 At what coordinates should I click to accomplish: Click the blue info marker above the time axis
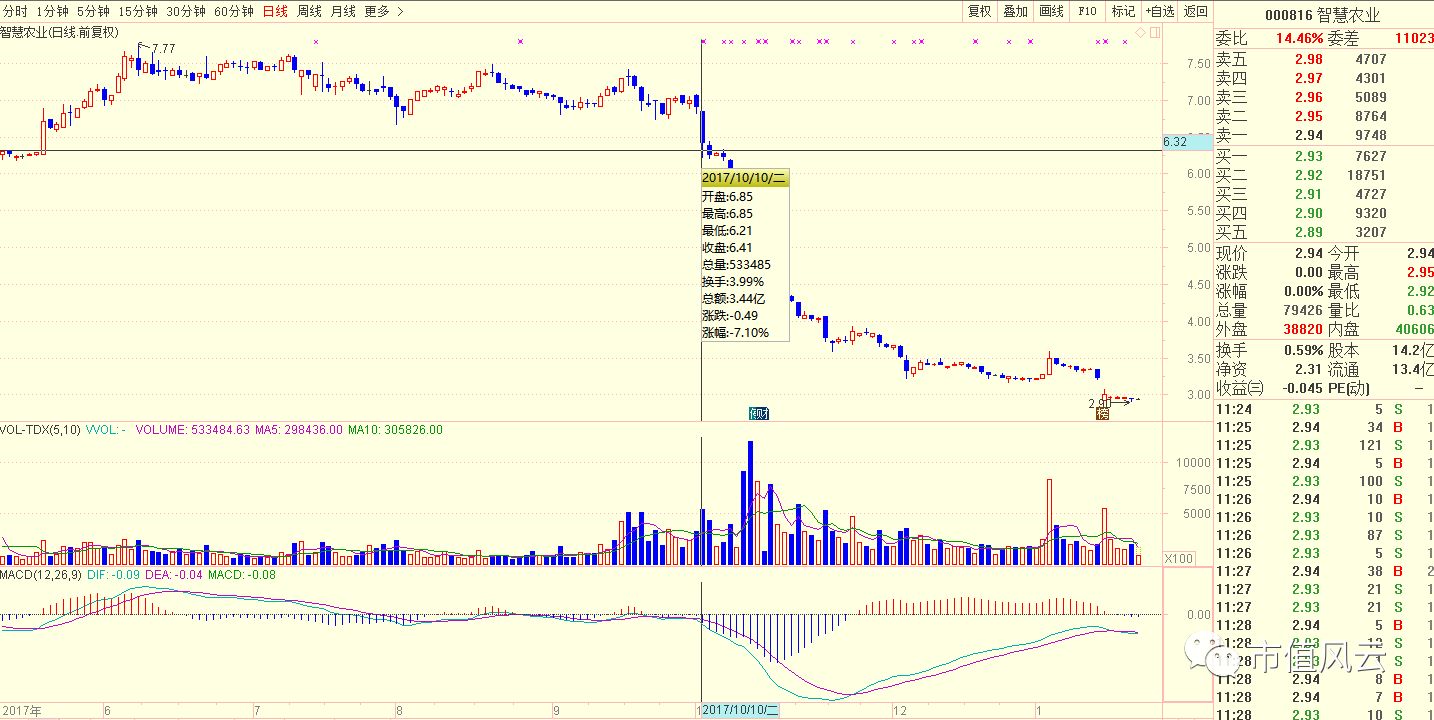(760, 413)
